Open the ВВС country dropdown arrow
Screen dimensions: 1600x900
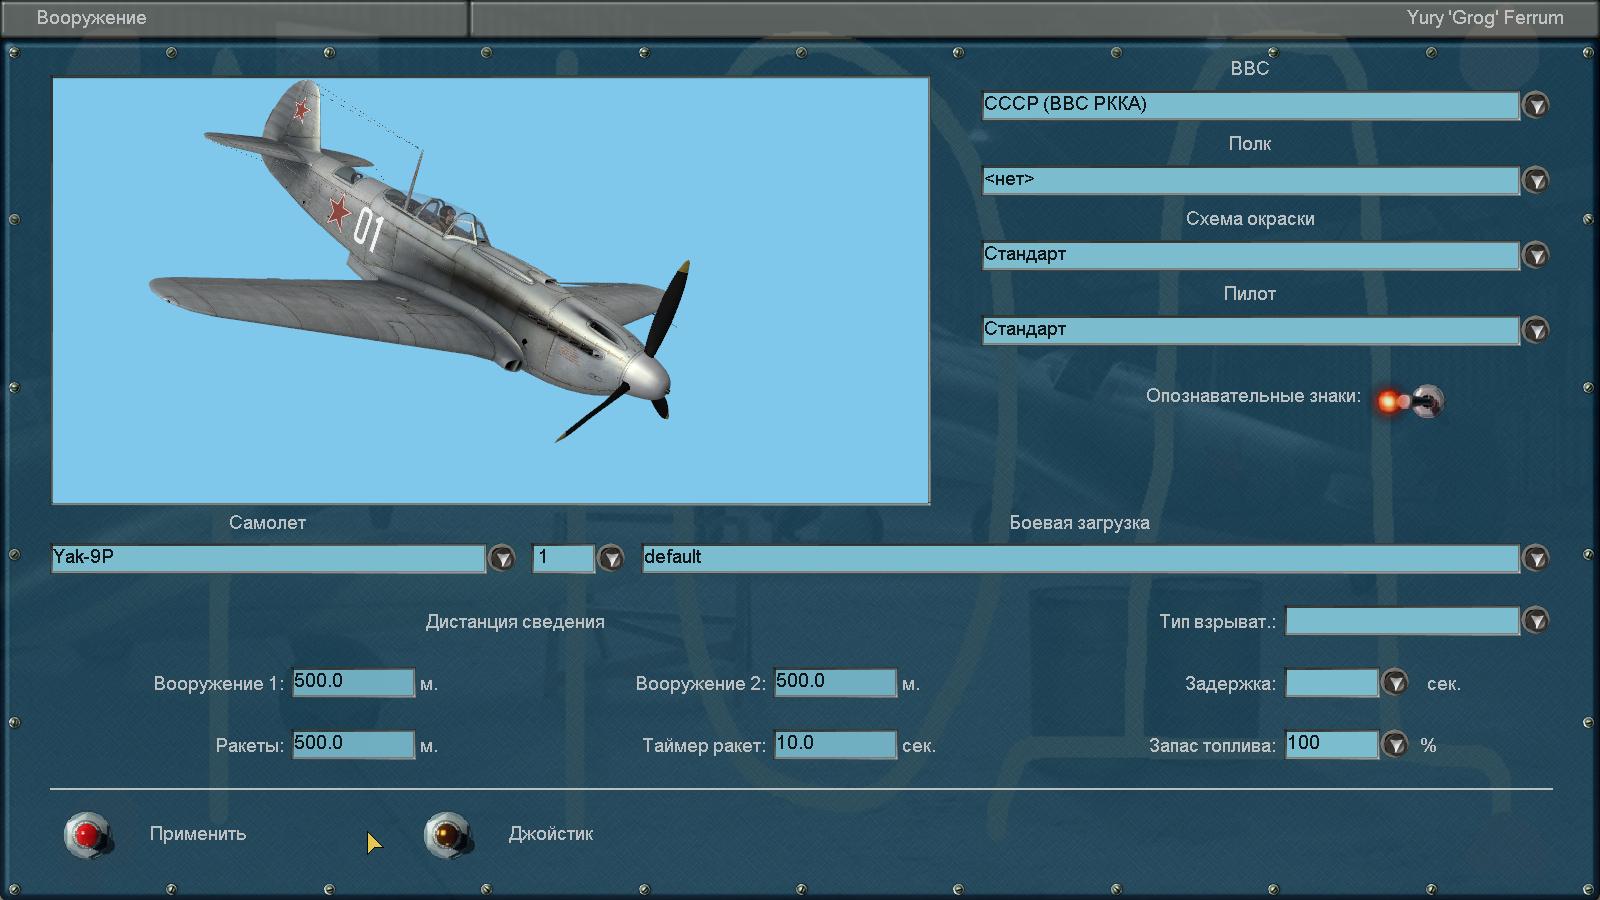[x=1536, y=105]
